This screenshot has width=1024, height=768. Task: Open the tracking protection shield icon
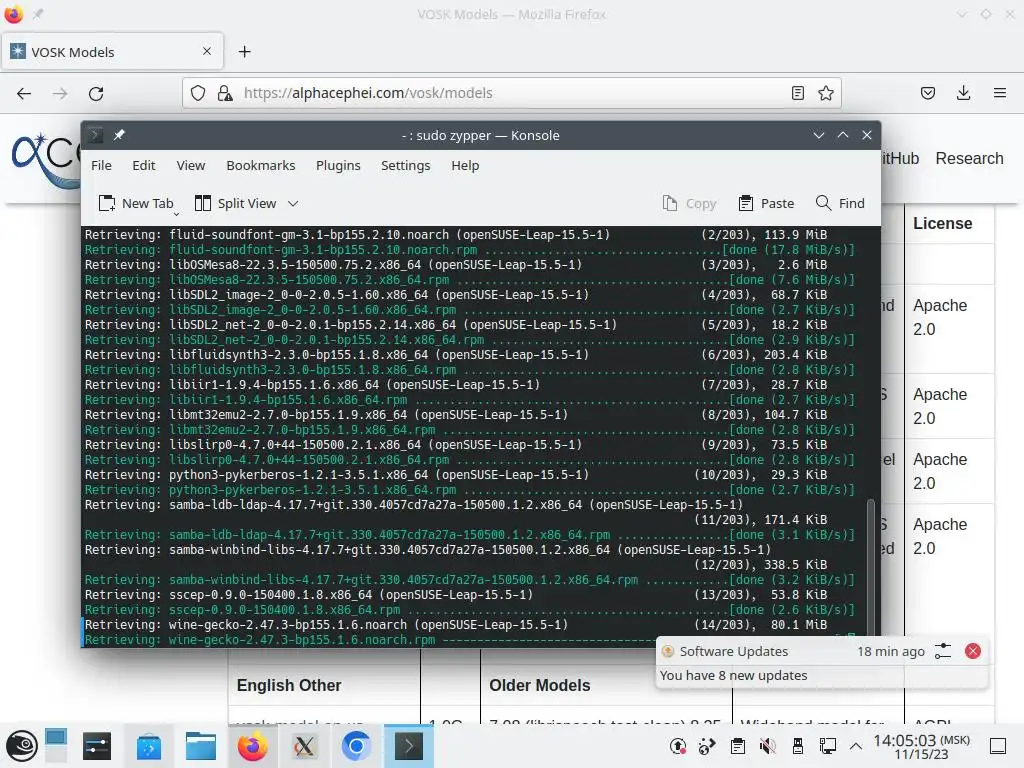pos(198,93)
